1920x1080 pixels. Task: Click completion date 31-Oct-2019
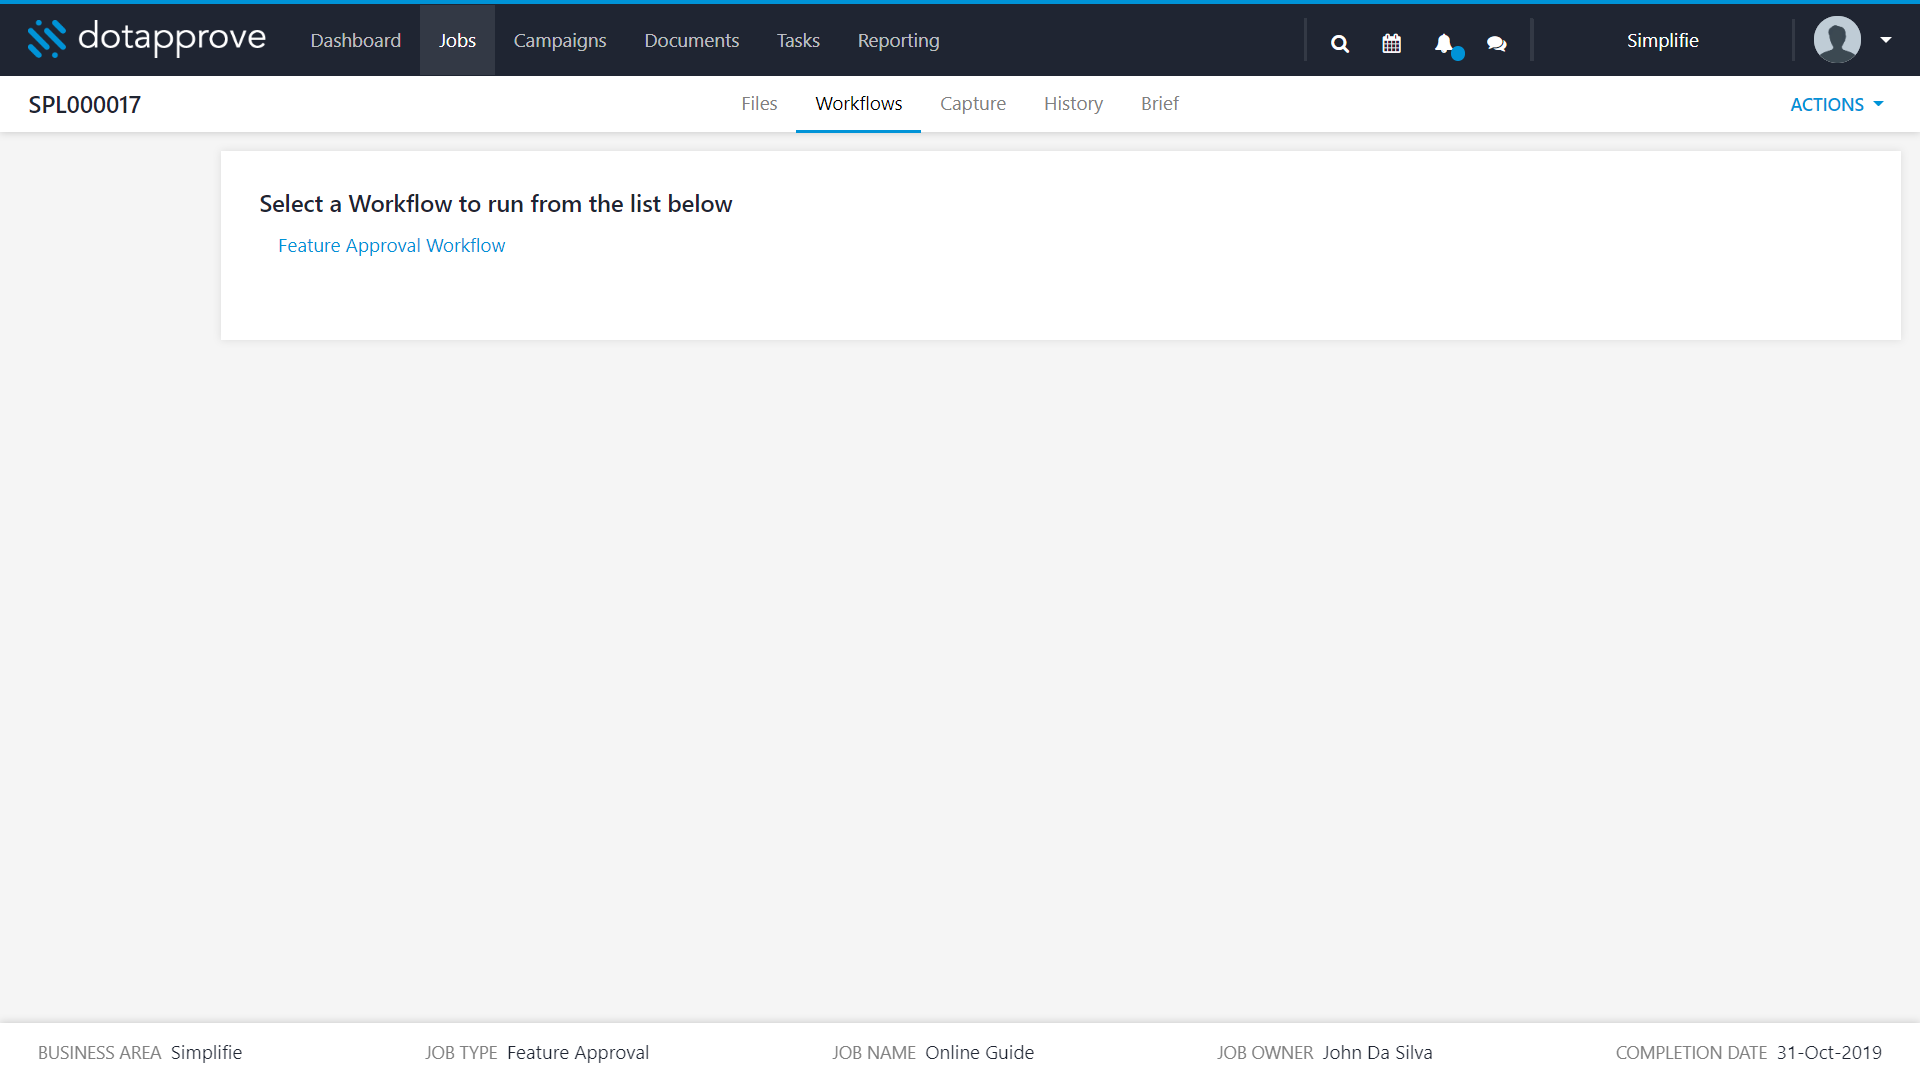point(1829,1052)
